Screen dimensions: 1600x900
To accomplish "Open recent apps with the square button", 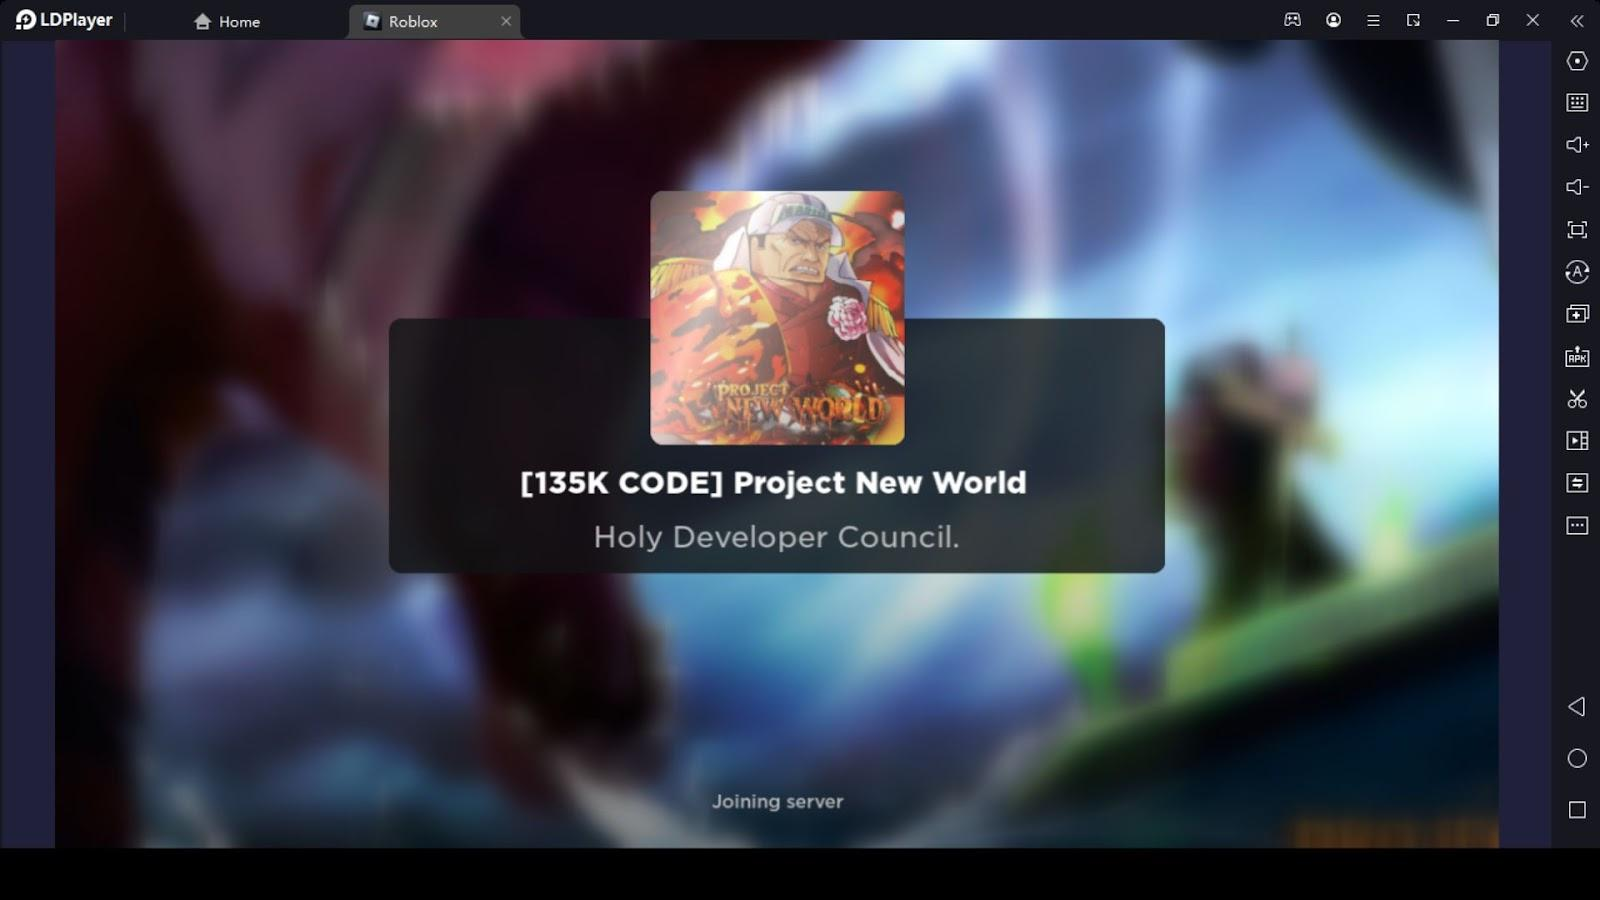I will point(1577,810).
